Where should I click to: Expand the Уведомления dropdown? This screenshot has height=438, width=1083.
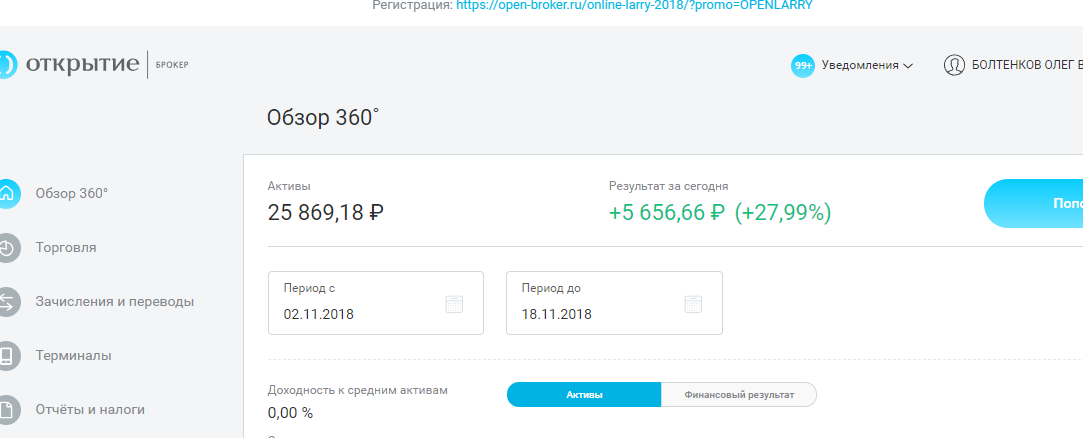pos(867,66)
